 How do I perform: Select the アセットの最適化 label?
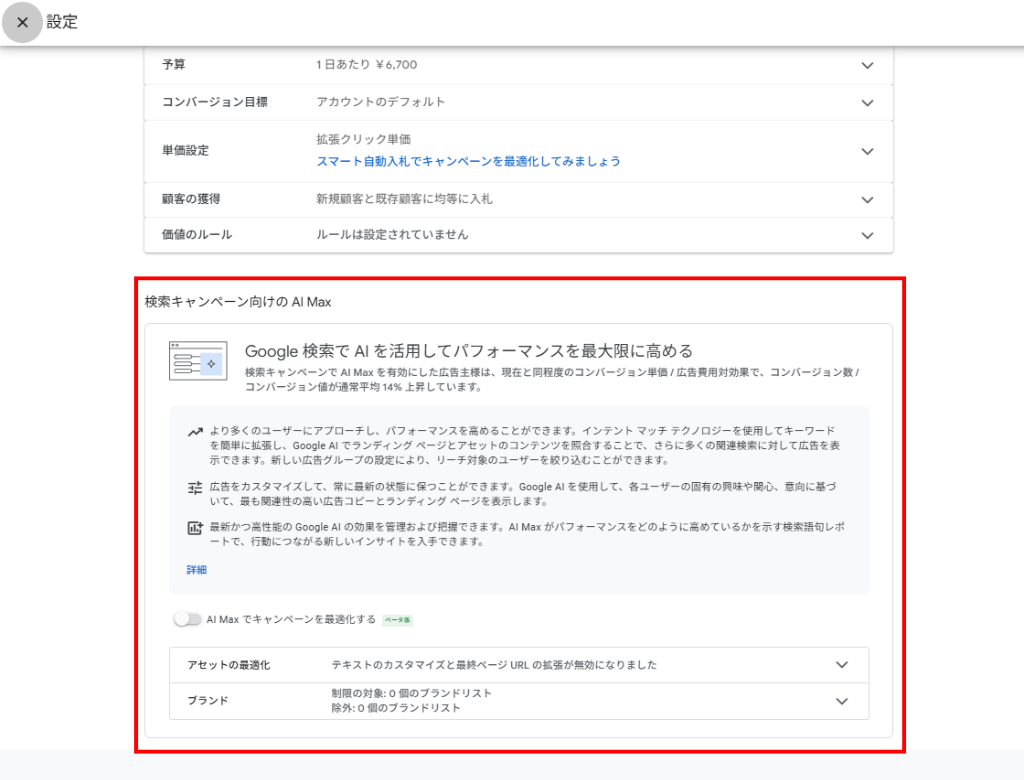tap(229, 665)
